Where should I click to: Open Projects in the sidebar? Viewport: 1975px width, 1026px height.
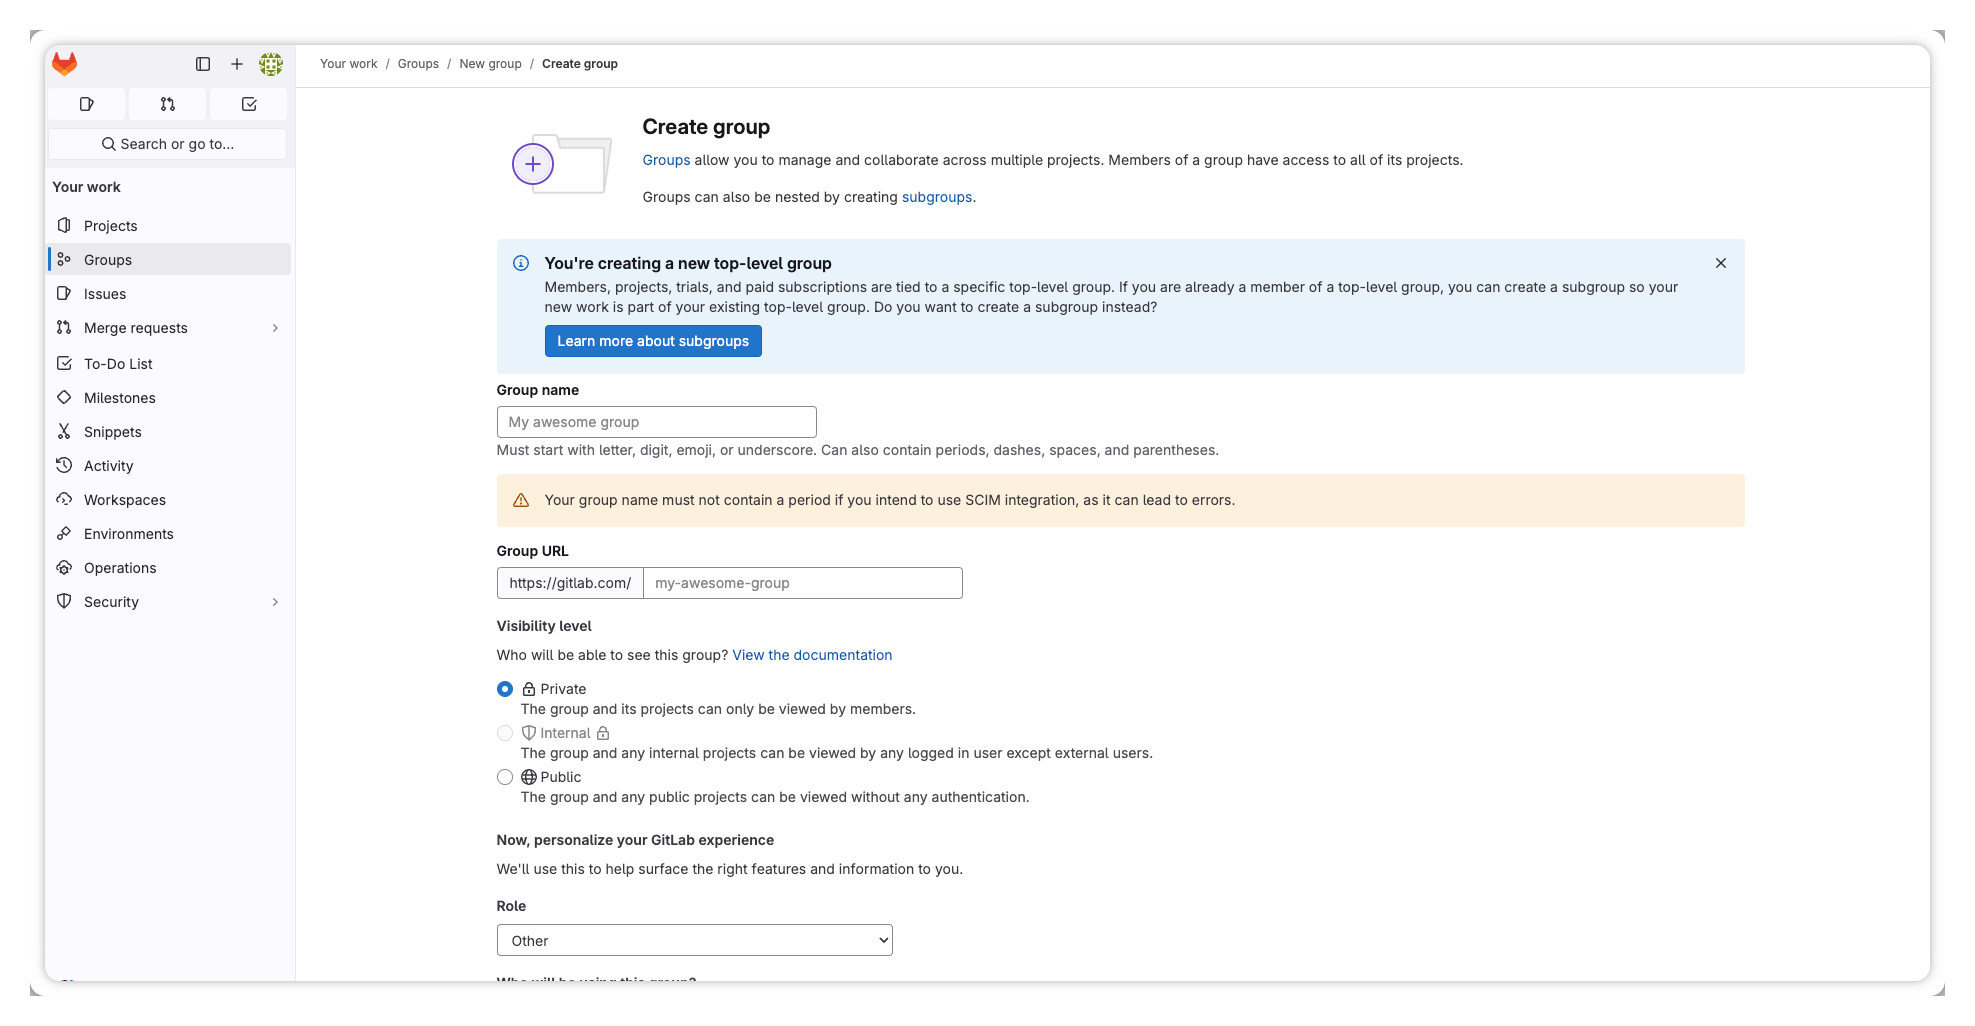click(x=170, y=226)
